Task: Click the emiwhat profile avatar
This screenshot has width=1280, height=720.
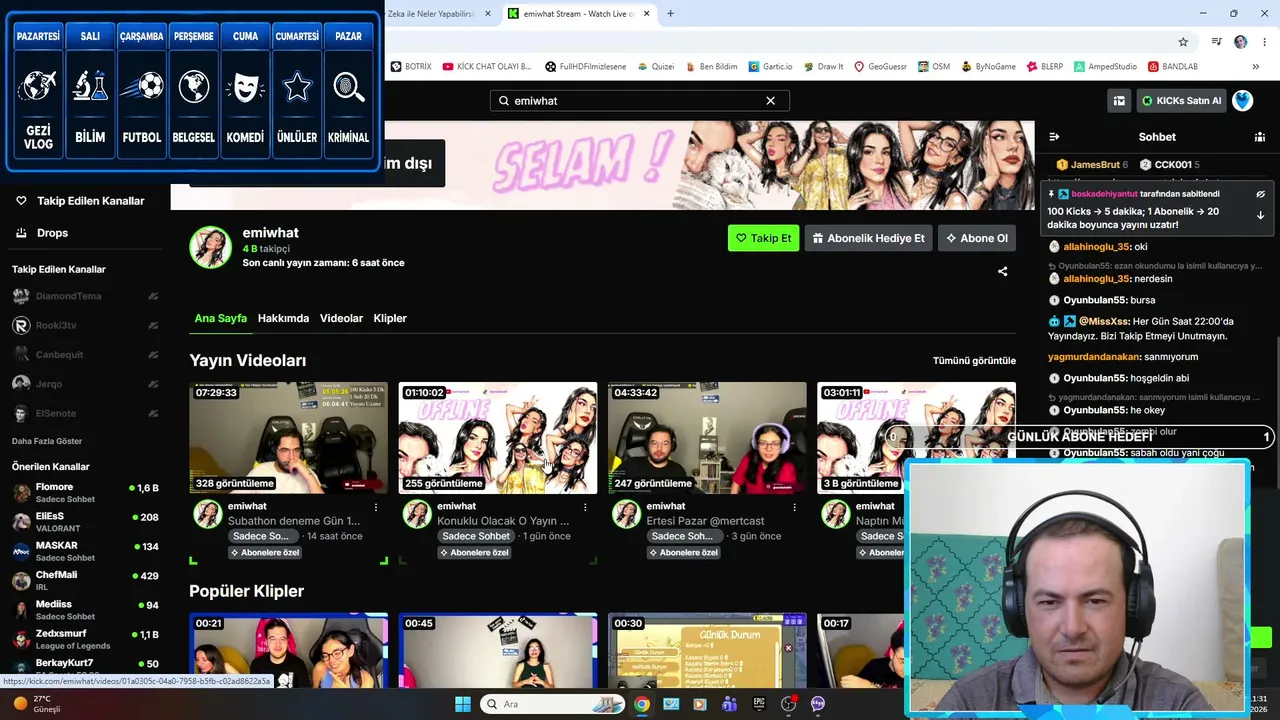Action: point(211,247)
